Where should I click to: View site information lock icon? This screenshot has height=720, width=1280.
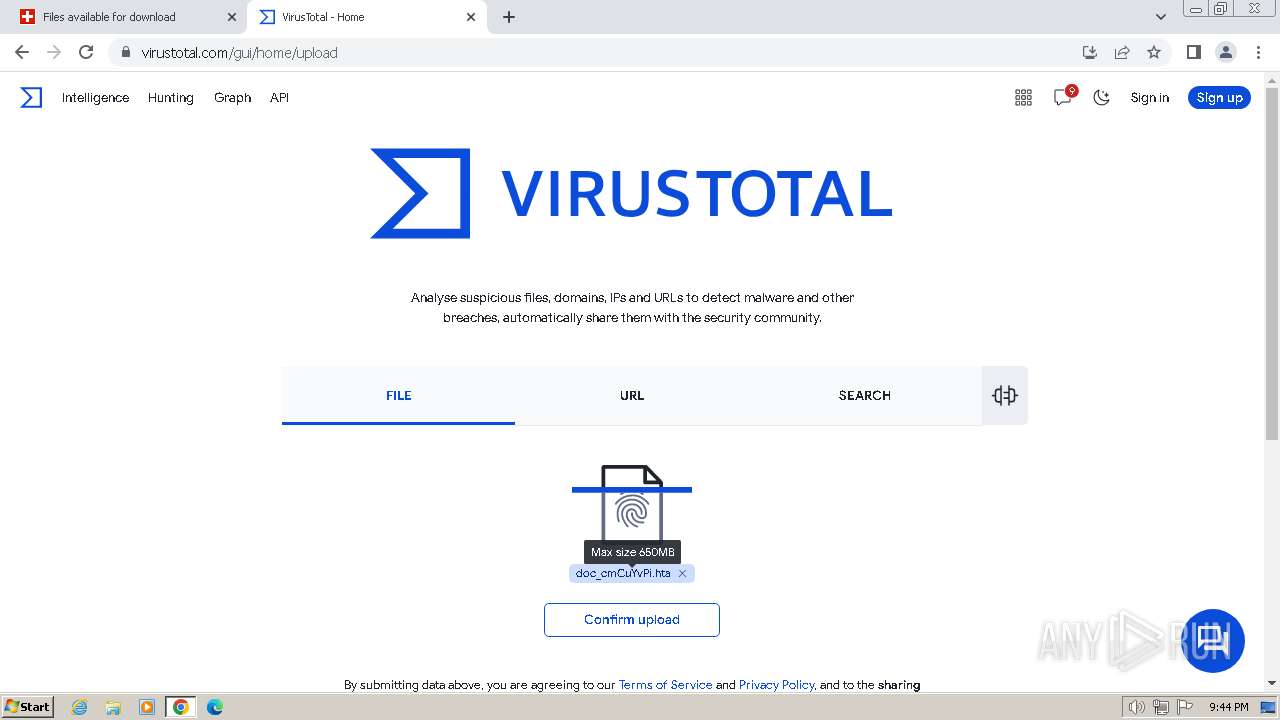pos(125,52)
